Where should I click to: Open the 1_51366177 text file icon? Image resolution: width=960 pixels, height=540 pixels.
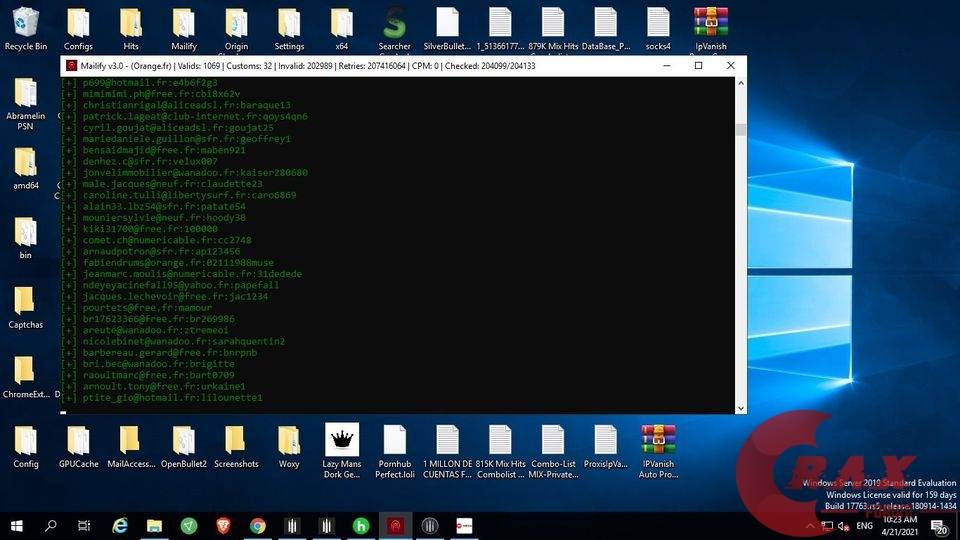tap(500, 28)
